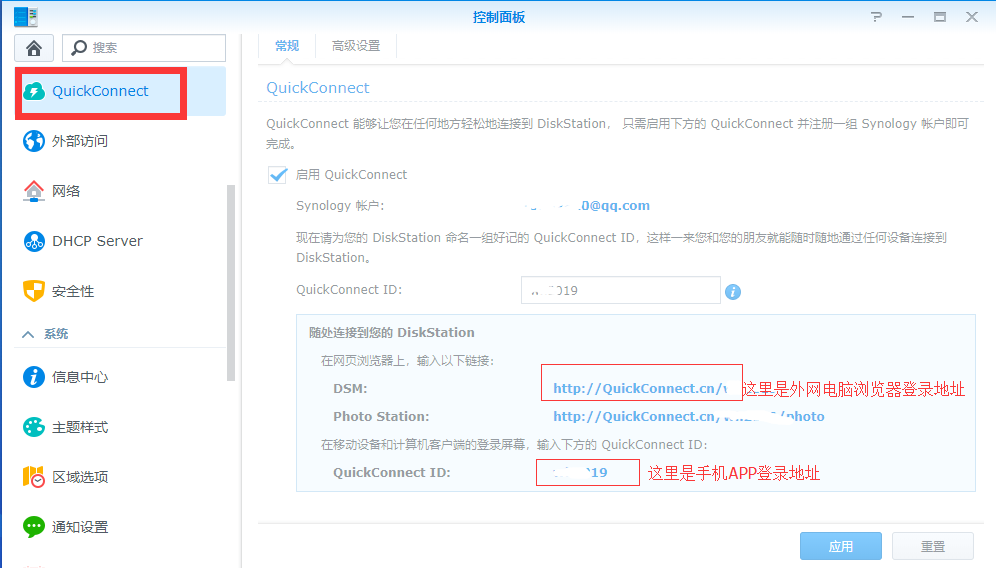The width and height of the screenshot is (996, 568).
Task: Click the Apply (应用) button
Action: [x=840, y=546]
